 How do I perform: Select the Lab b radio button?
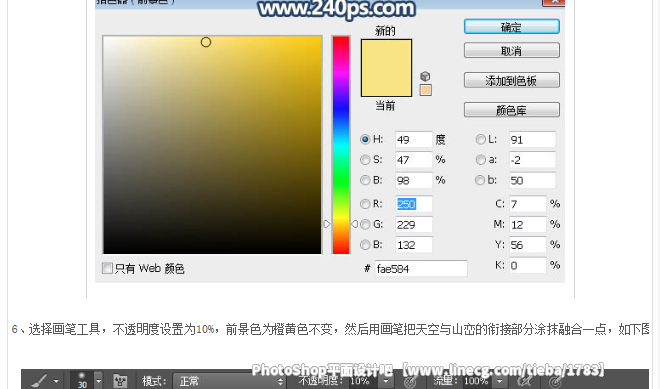pos(480,180)
